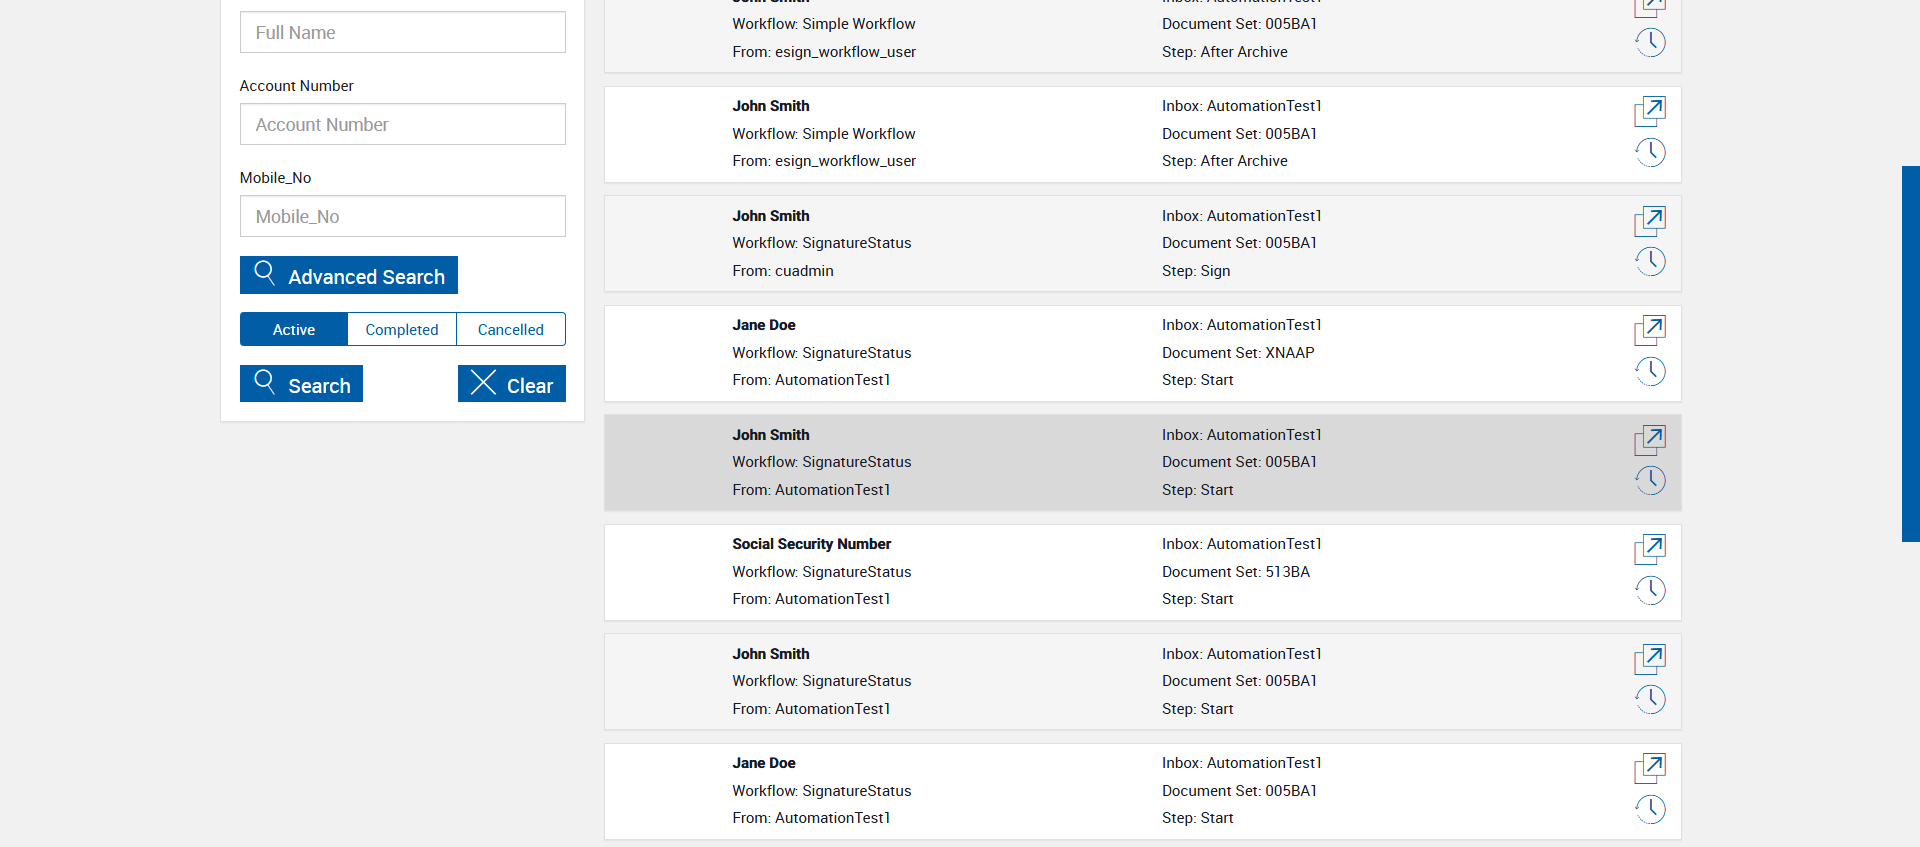
Task: Click the blue vertical scrollbar thumb
Action: click(x=1910, y=353)
